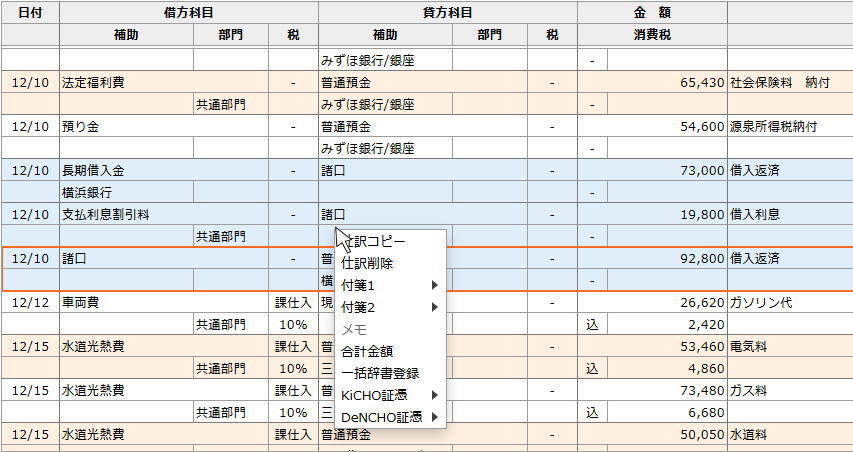
Task: Click the 92,800 amount cell
Action: [x=651, y=258]
